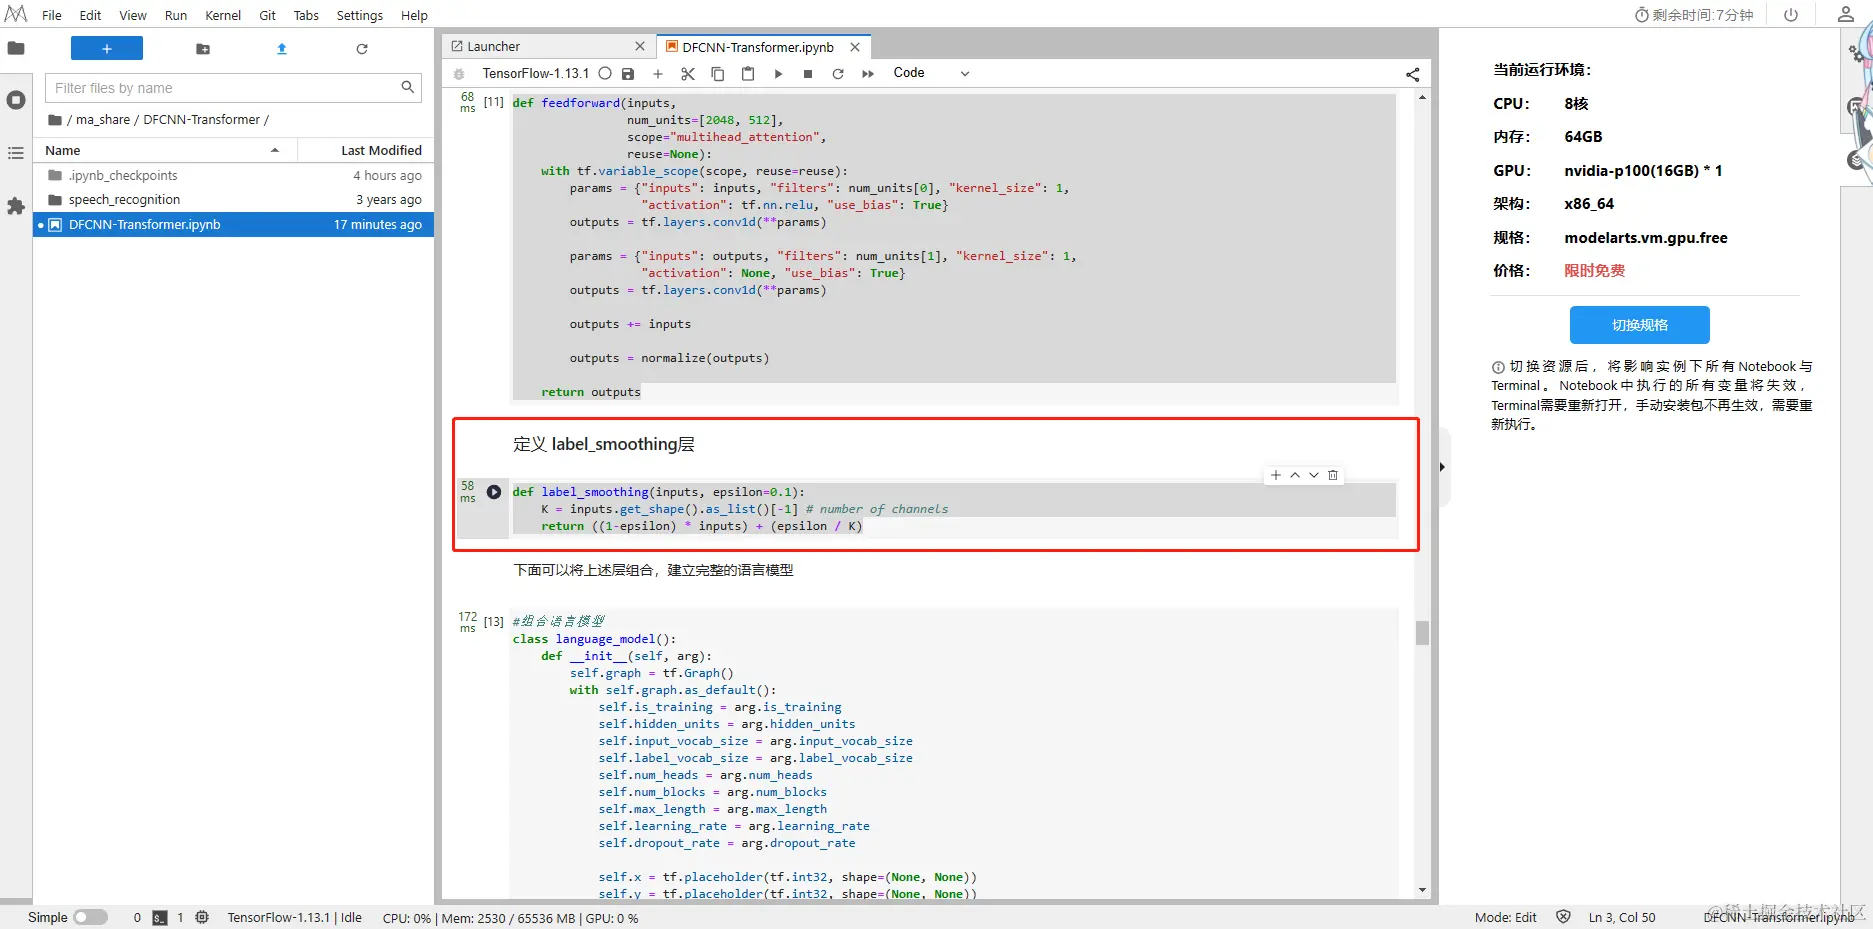This screenshot has height=929, width=1873.
Task: Close the Launcher tab
Action: (640, 47)
